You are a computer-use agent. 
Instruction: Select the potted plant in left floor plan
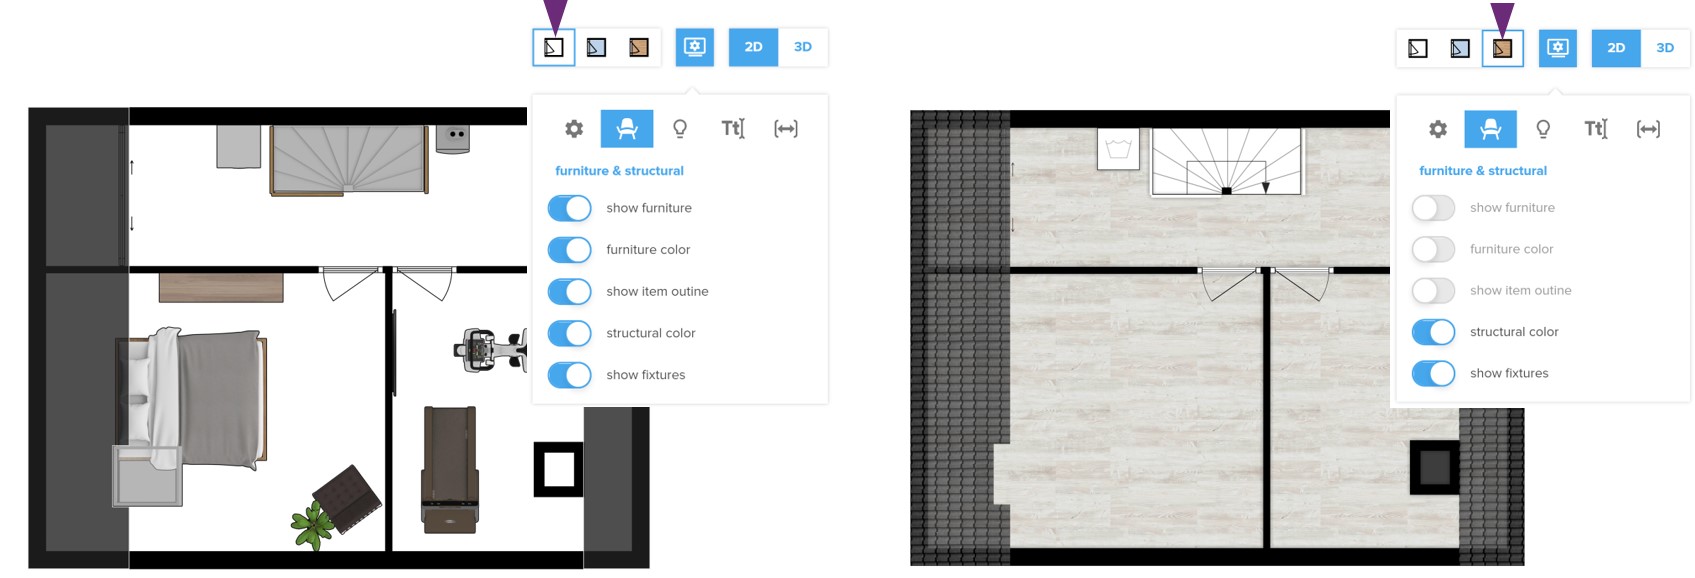312,525
